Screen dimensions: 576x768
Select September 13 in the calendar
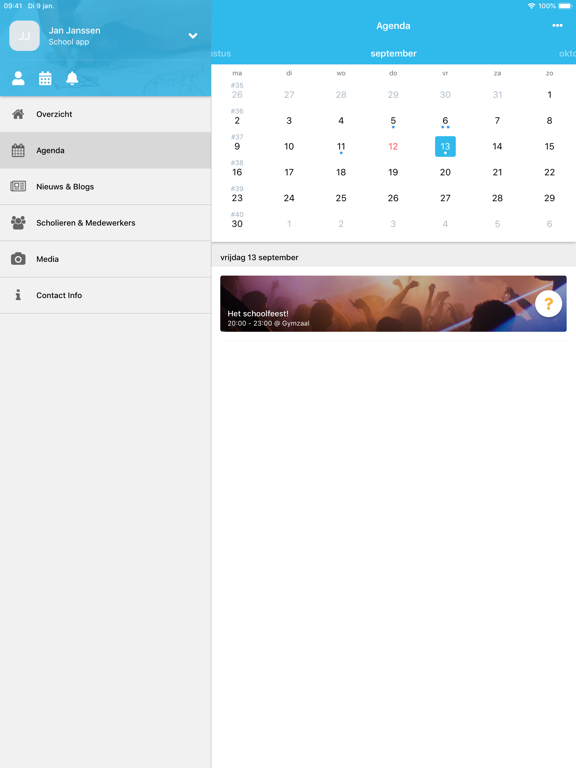click(445, 146)
